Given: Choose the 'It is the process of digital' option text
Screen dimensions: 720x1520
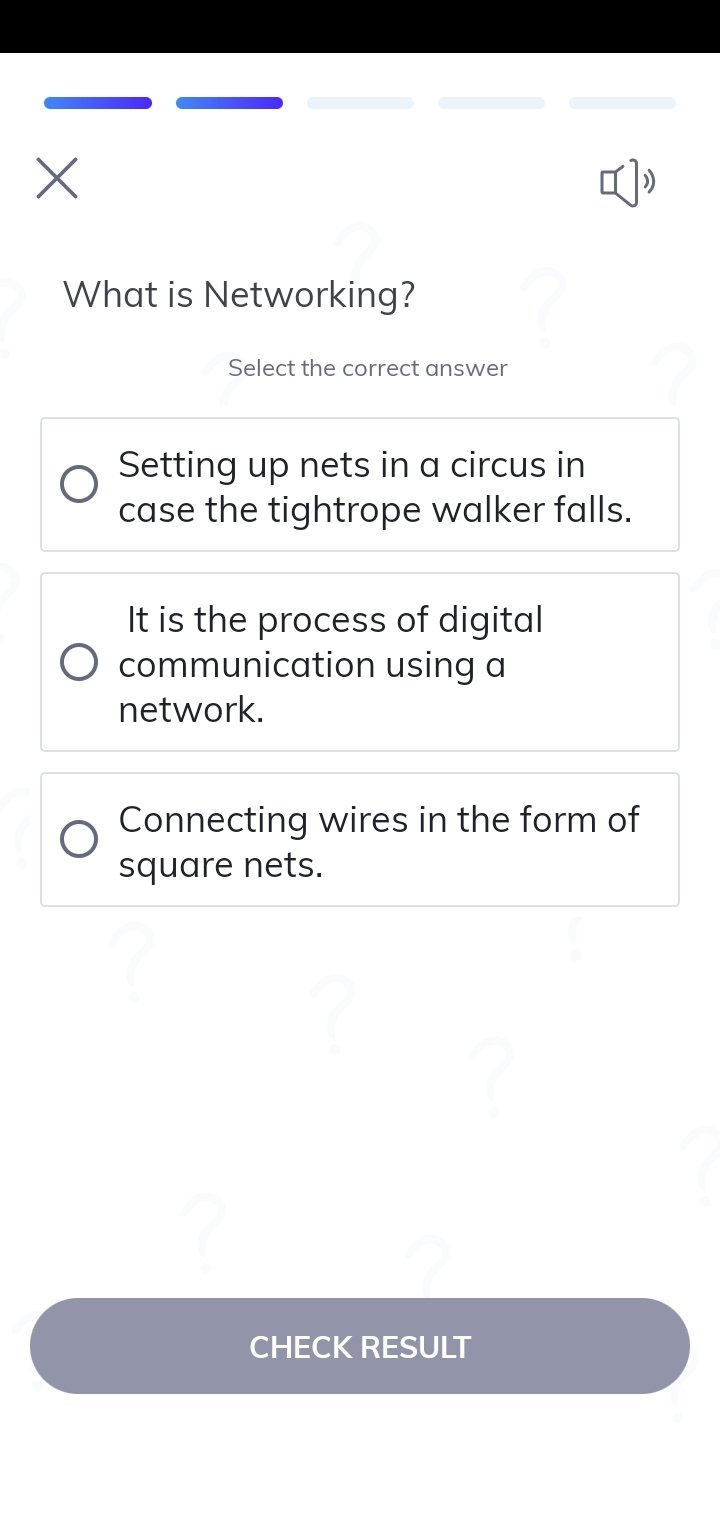Looking at the screenshot, I should (335, 620).
